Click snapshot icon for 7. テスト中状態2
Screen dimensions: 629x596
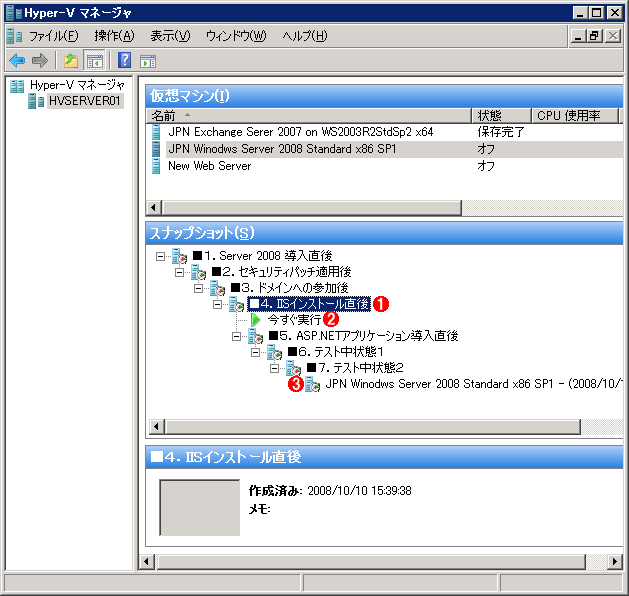pyautogui.click(x=293, y=368)
